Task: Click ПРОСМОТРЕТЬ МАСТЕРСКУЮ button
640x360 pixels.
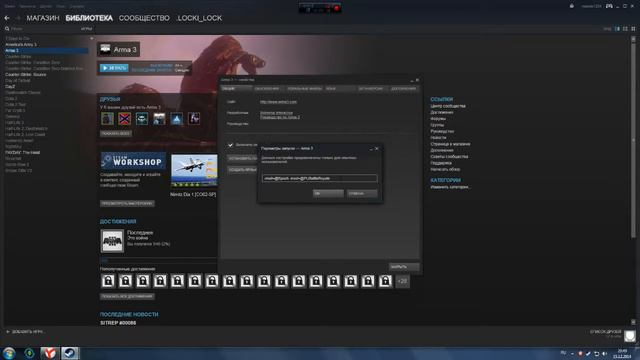Action: click(x=127, y=203)
